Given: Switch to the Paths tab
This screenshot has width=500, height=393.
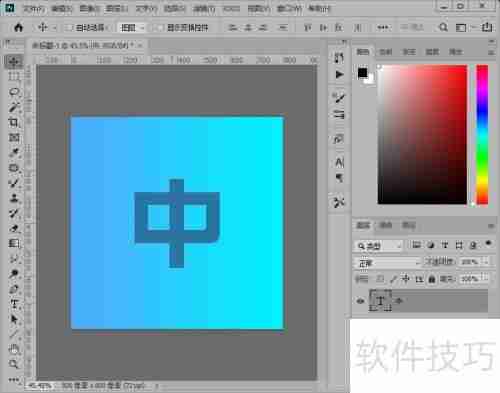Looking at the screenshot, I should 409,225.
